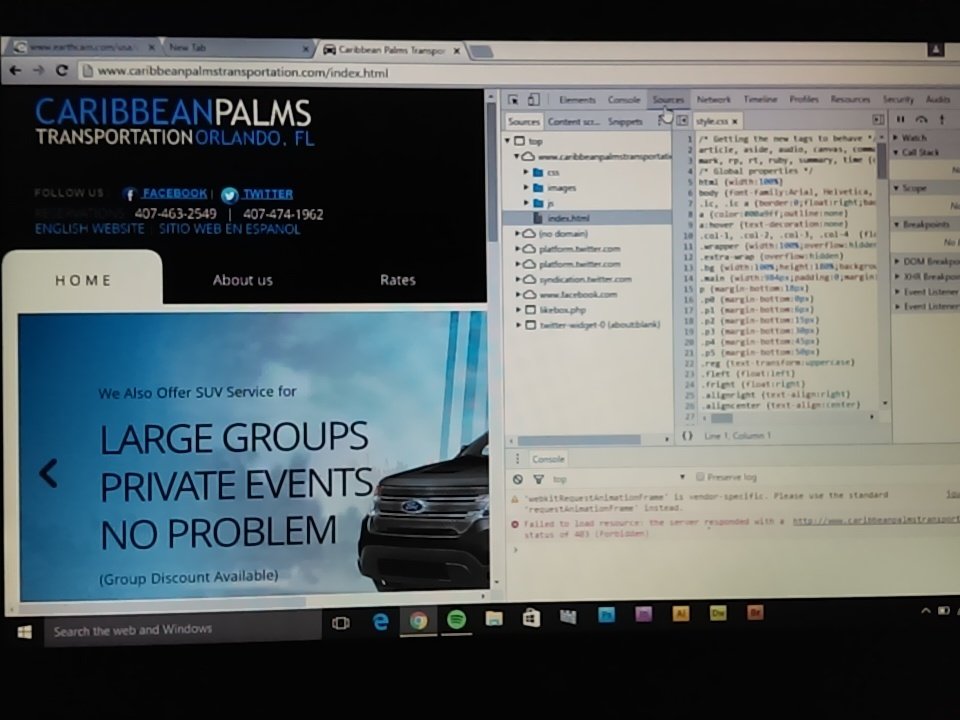The height and width of the screenshot is (720, 960).
Task: Open the Network DevTools tab
Action: [713, 99]
